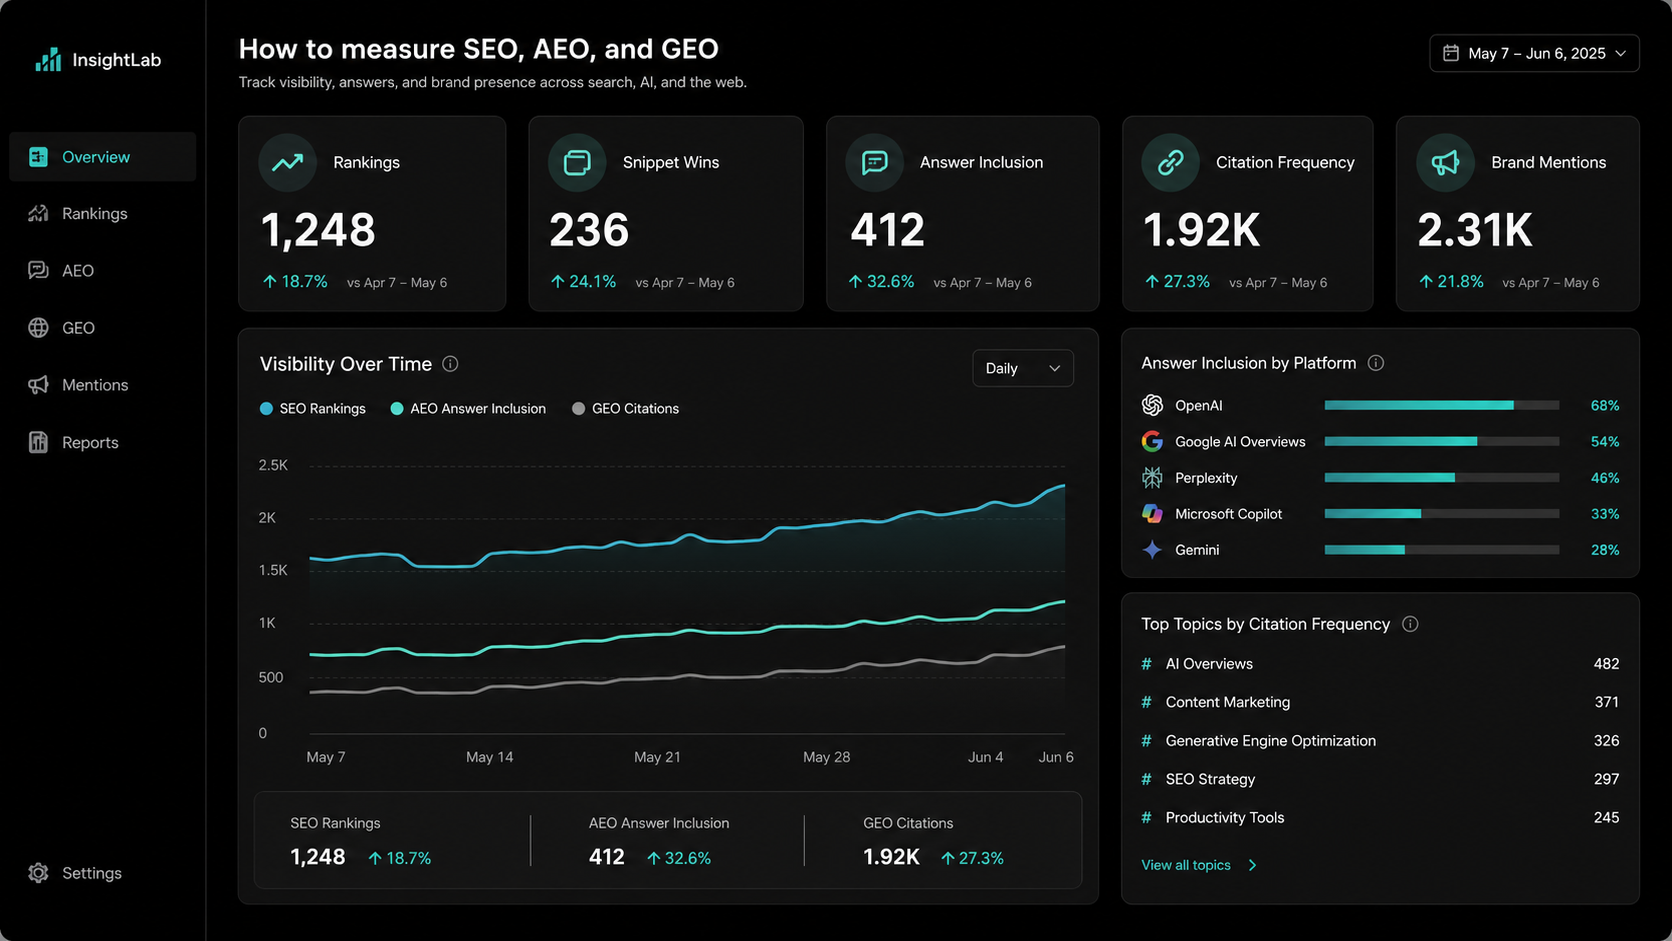Click the Overview sidebar icon
The image size is (1672, 941).
tap(38, 157)
